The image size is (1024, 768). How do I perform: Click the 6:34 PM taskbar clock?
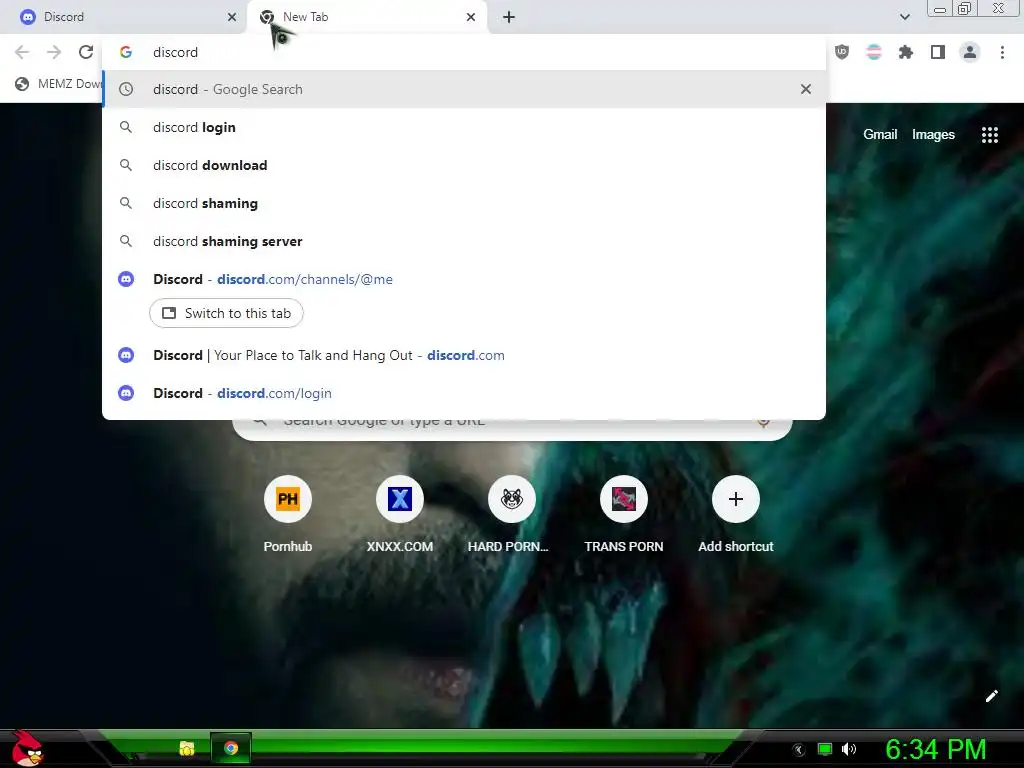coord(936,749)
